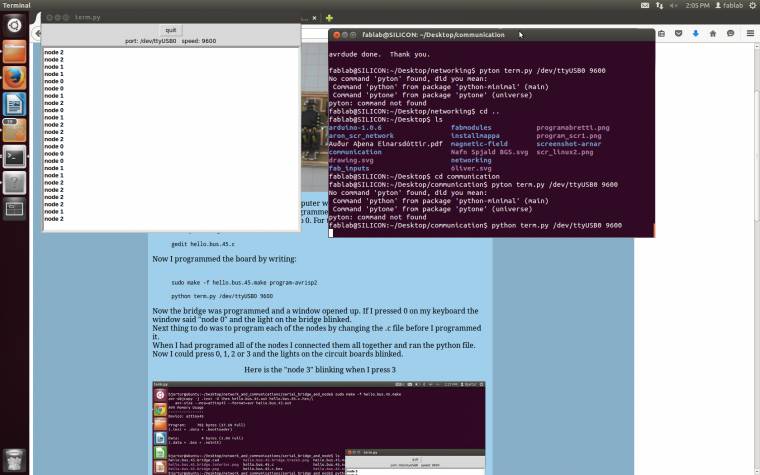
Task: Click the quit button in term.py window
Action: 171,30
